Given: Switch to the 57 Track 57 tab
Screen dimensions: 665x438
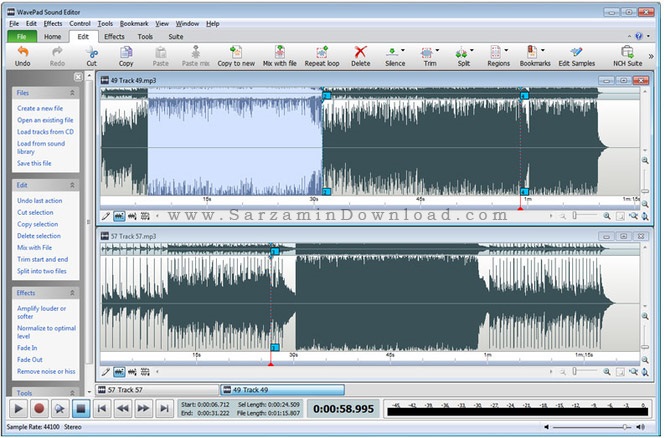Looking at the screenshot, I should tap(125, 389).
